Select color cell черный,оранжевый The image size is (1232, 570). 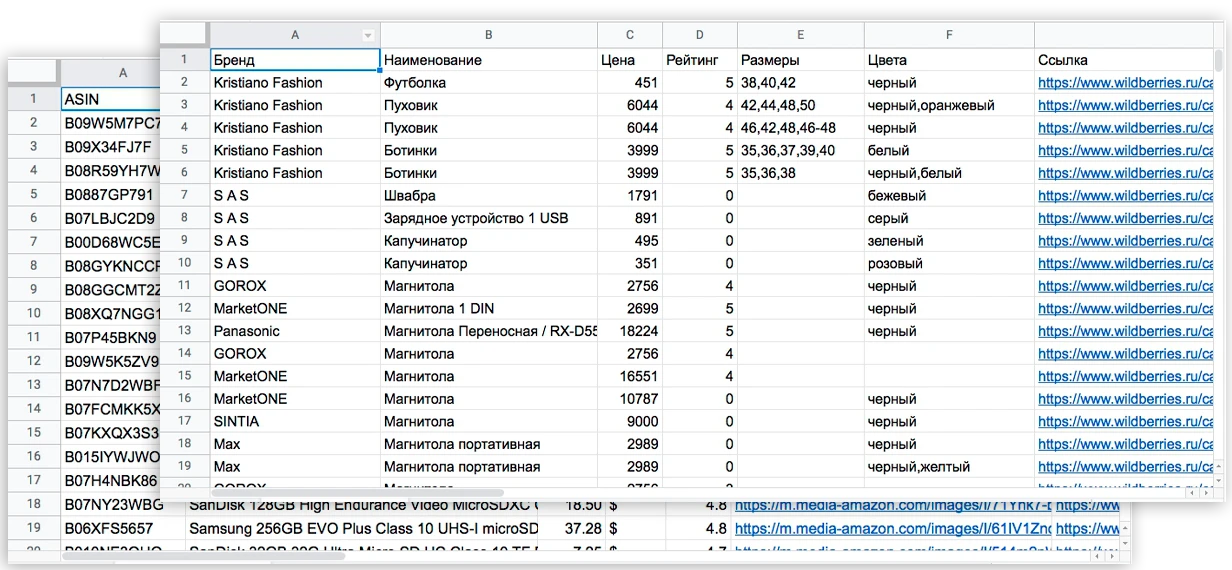tap(949, 105)
